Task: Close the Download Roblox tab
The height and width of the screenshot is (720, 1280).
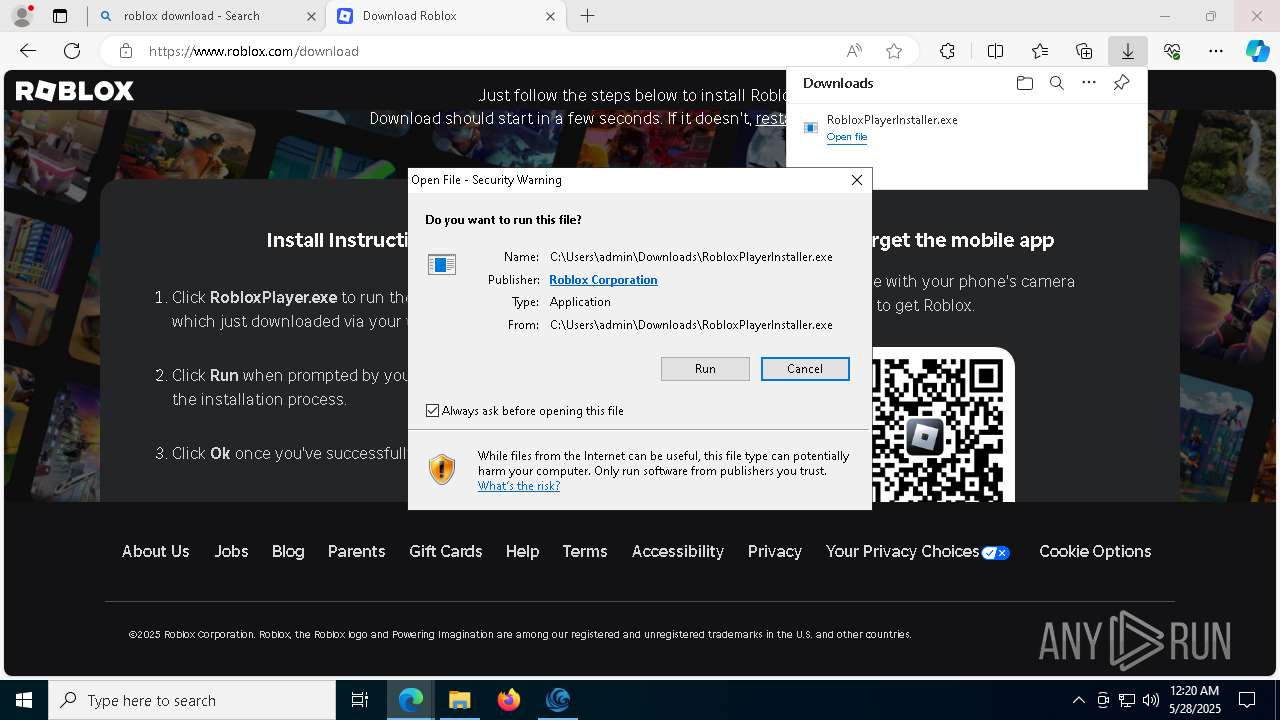Action: [550, 16]
